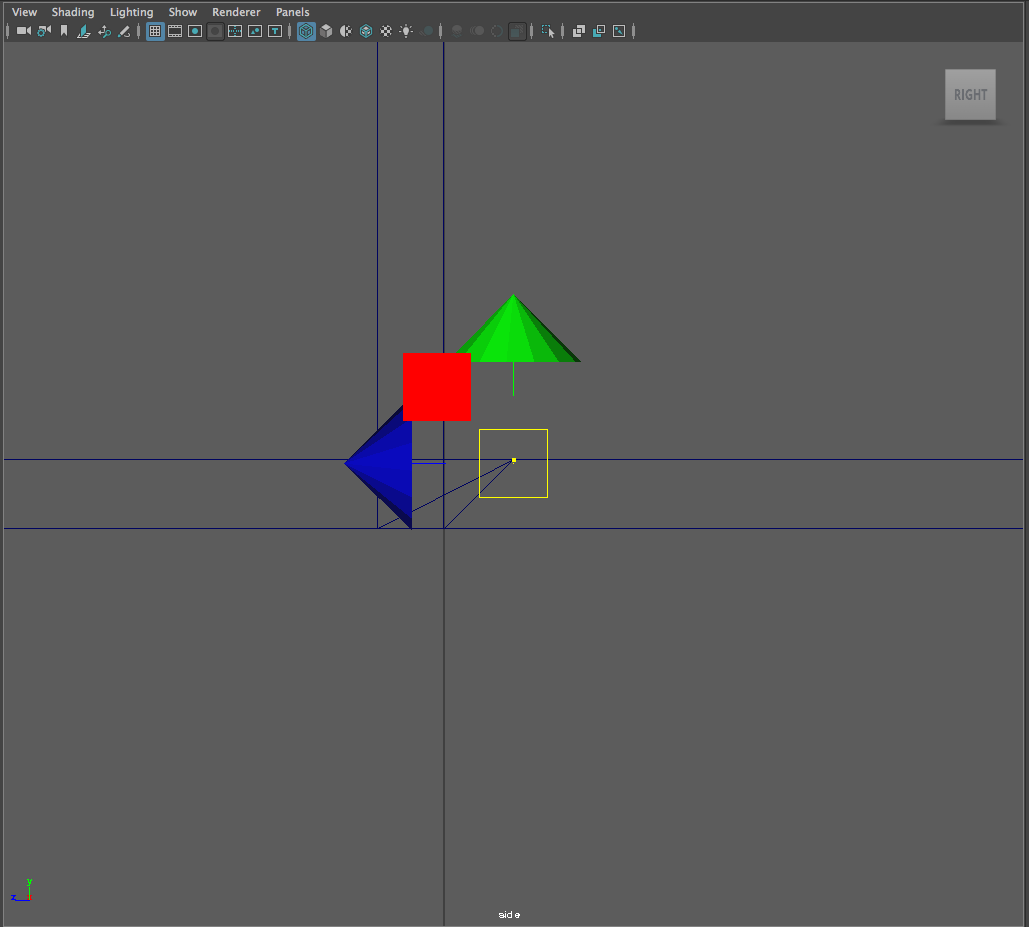The image size is (1029, 927).
Task: Toggle the Field Chart icon
Action: [x=235, y=31]
